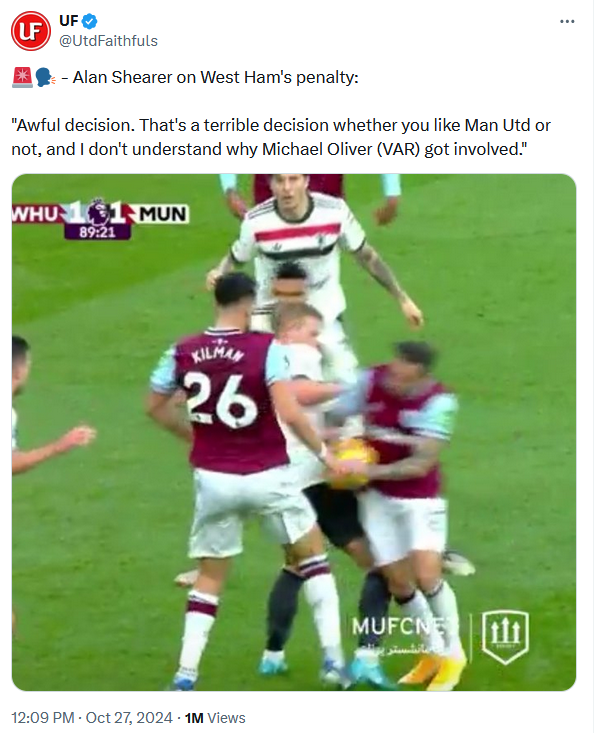
Task: Open the Oct 27, 2024 date link
Action: [x=129, y=718]
